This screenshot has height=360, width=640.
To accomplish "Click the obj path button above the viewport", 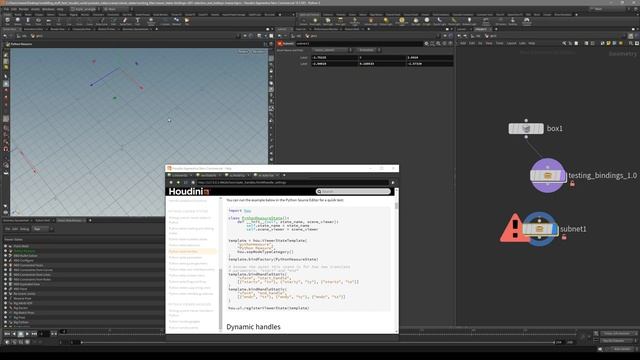I will 23,36.
